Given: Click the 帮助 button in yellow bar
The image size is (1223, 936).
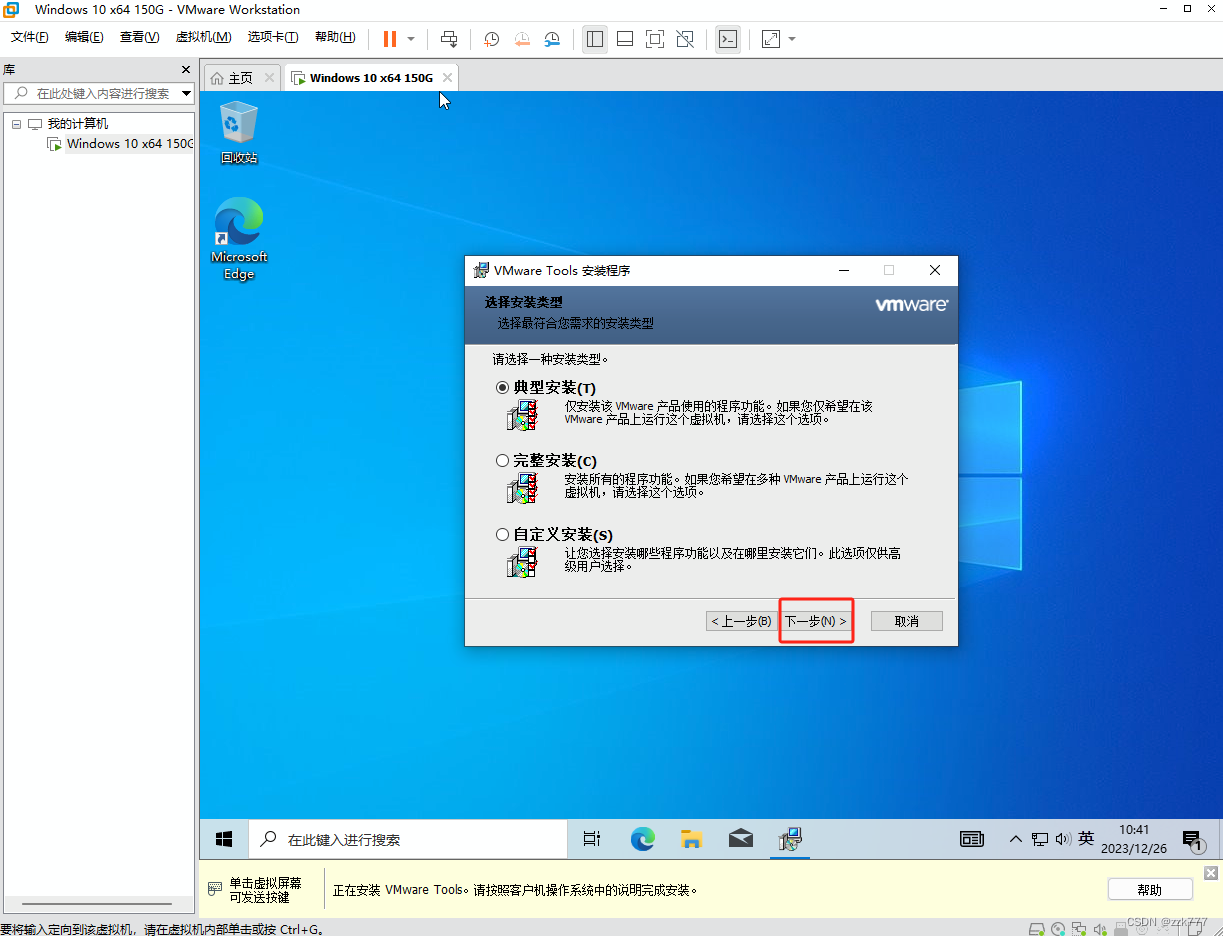Looking at the screenshot, I should point(1150,890).
